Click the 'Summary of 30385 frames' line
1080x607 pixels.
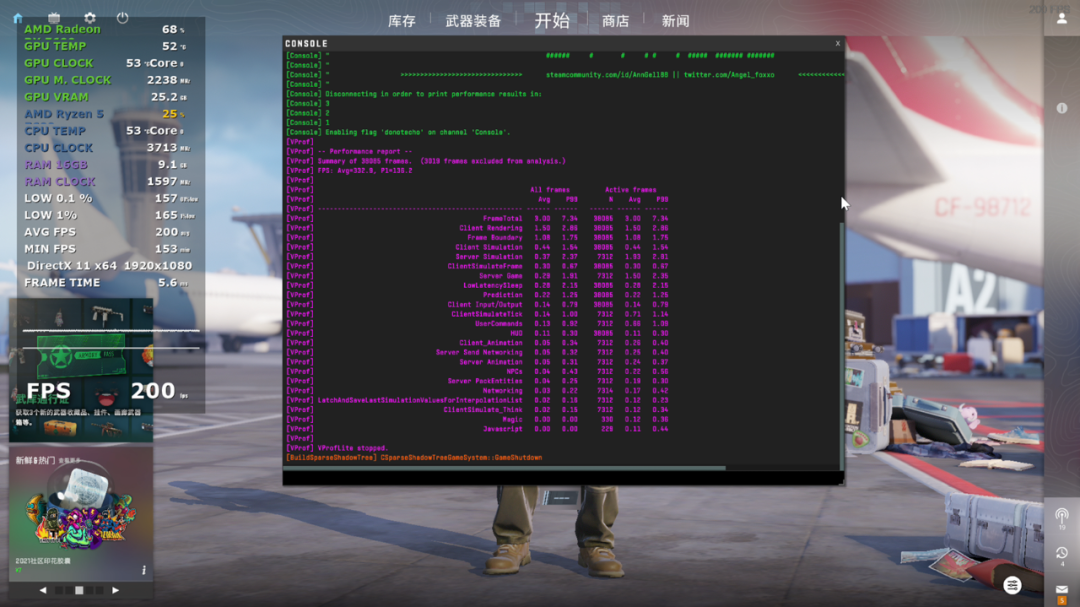coord(426,161)
